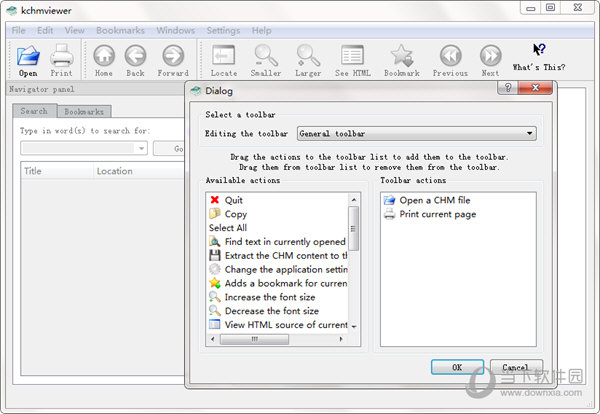
Task: Click Available actions scroll up arrow
Action: (x=354, y=199)
